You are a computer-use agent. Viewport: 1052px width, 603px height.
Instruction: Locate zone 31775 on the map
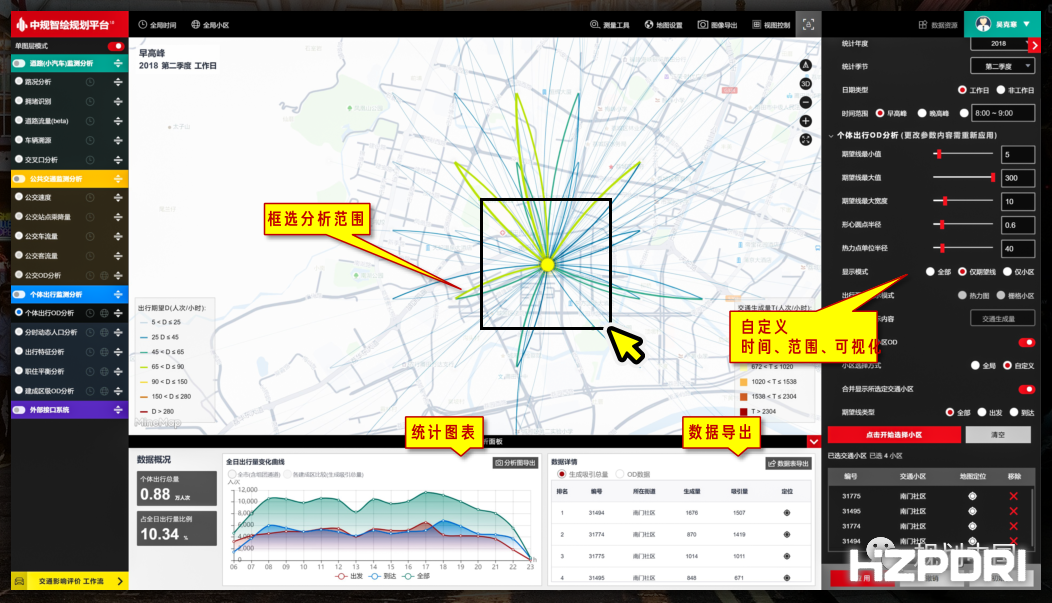coord(972,496)
